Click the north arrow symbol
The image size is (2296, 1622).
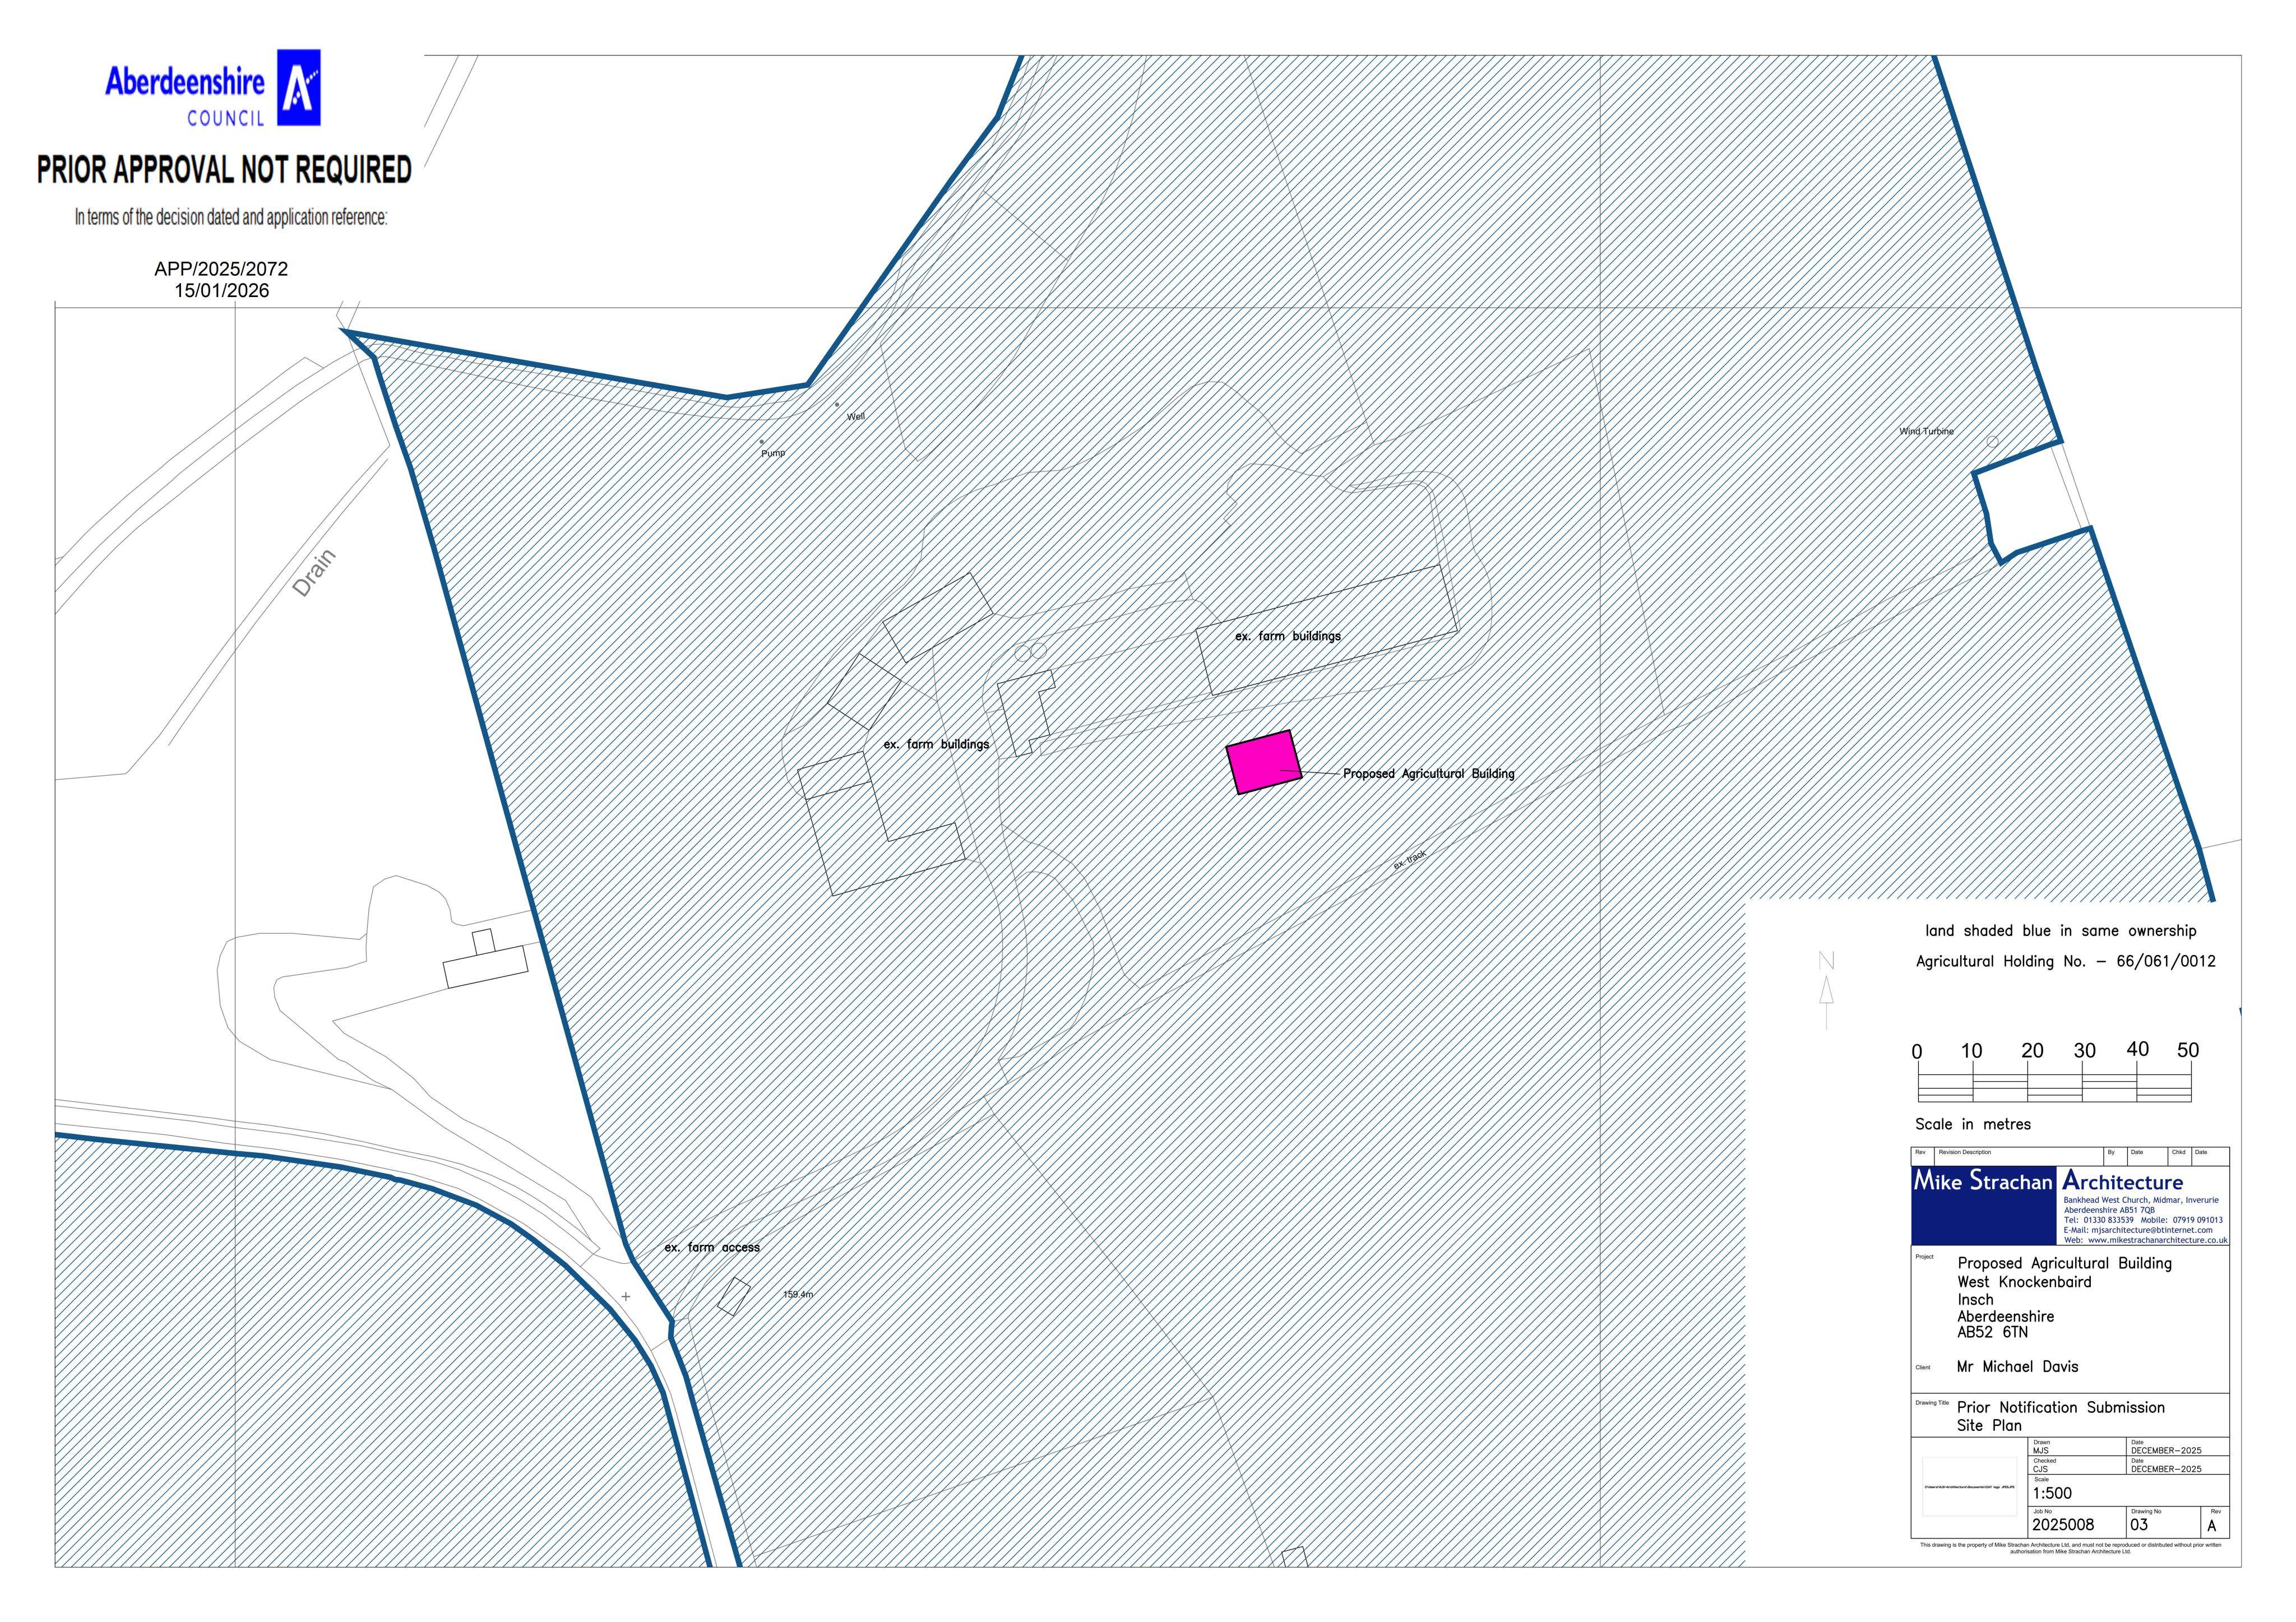(x=1826, y=990)
